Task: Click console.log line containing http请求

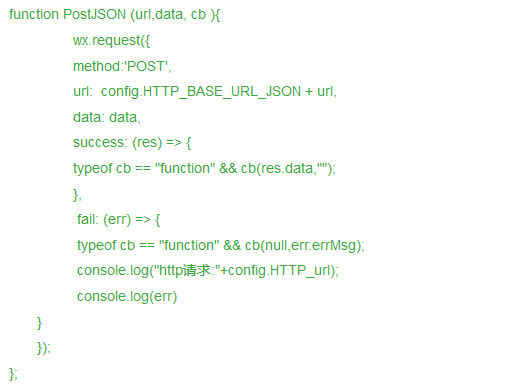Action: pyautogui.click(x=208, y=271)
